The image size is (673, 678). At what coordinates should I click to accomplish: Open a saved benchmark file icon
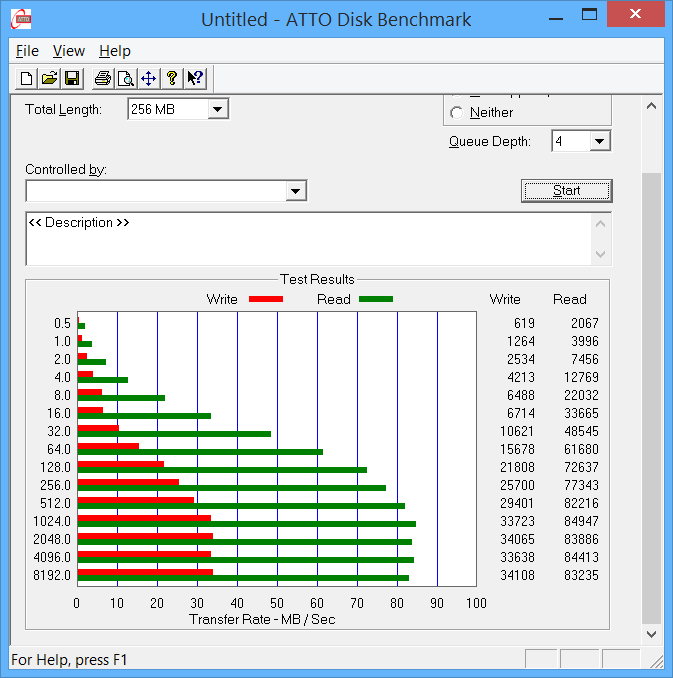click(49, 79)
